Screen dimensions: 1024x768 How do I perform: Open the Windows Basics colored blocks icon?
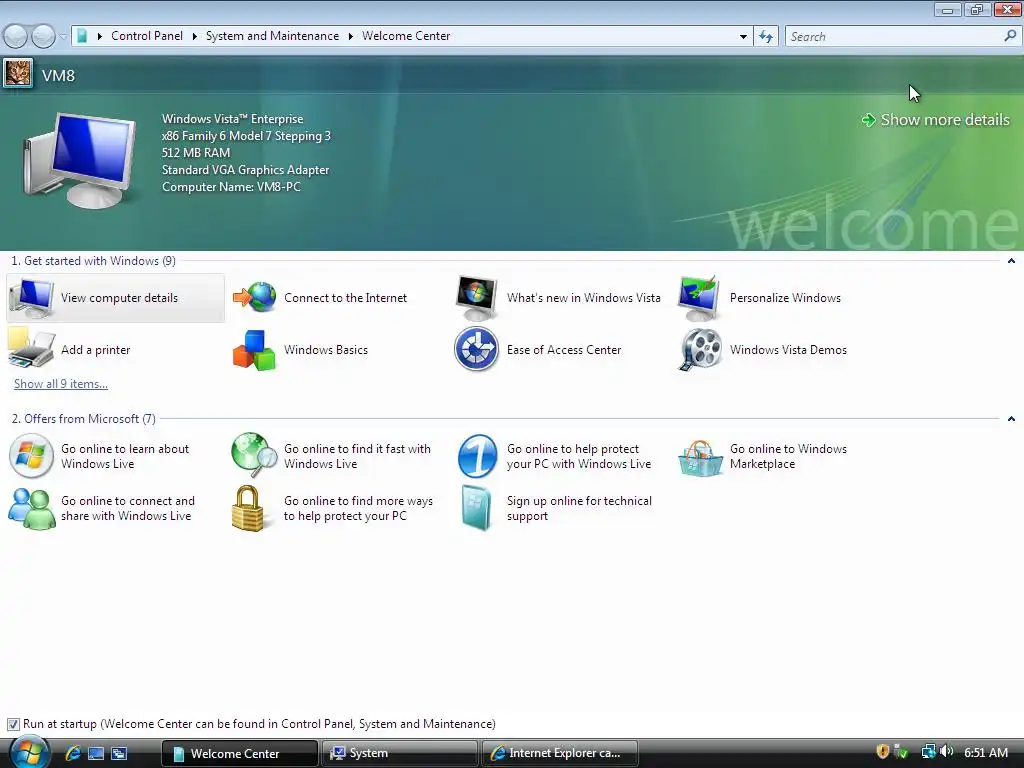(x=255, y=350)
